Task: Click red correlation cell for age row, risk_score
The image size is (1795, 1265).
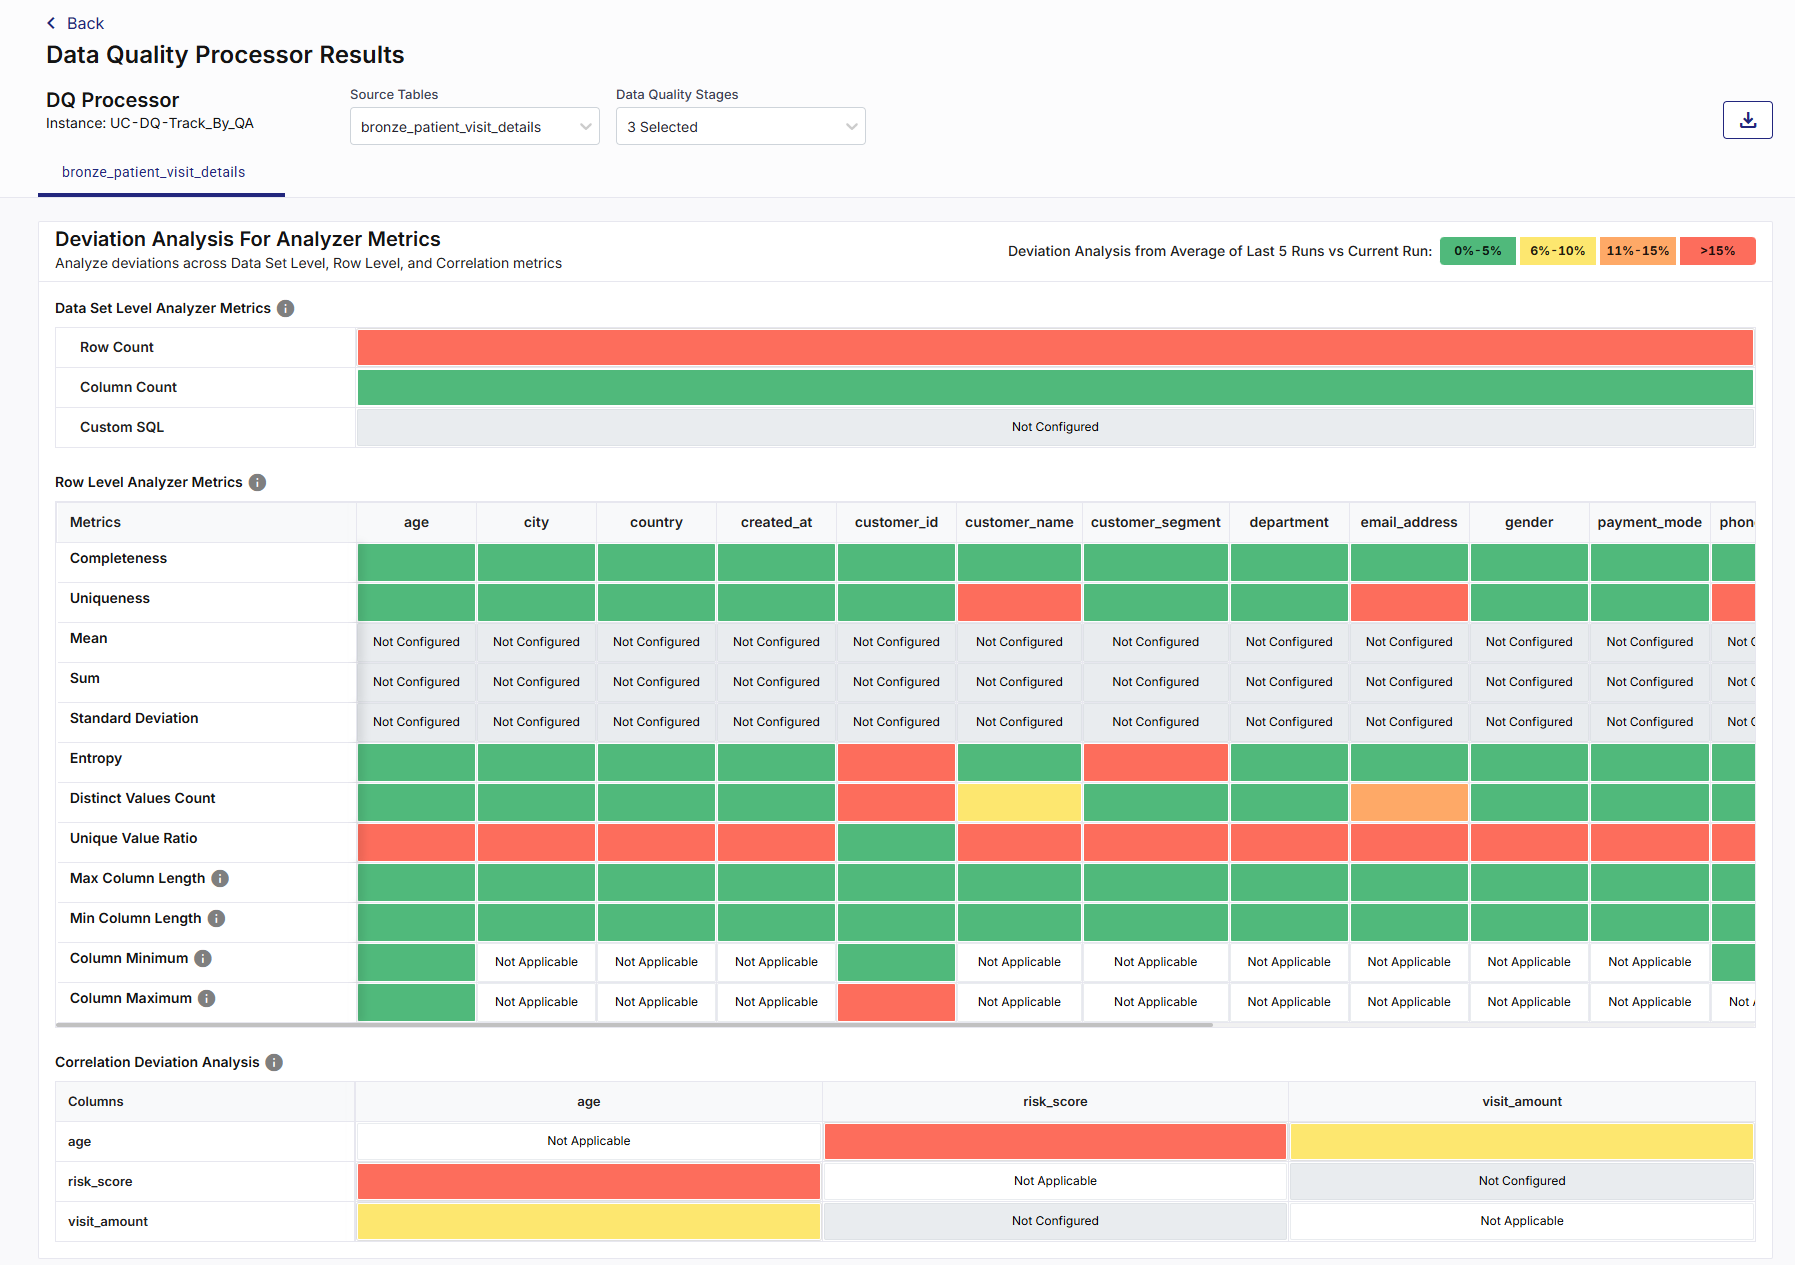Action: pos(1055,1141)
